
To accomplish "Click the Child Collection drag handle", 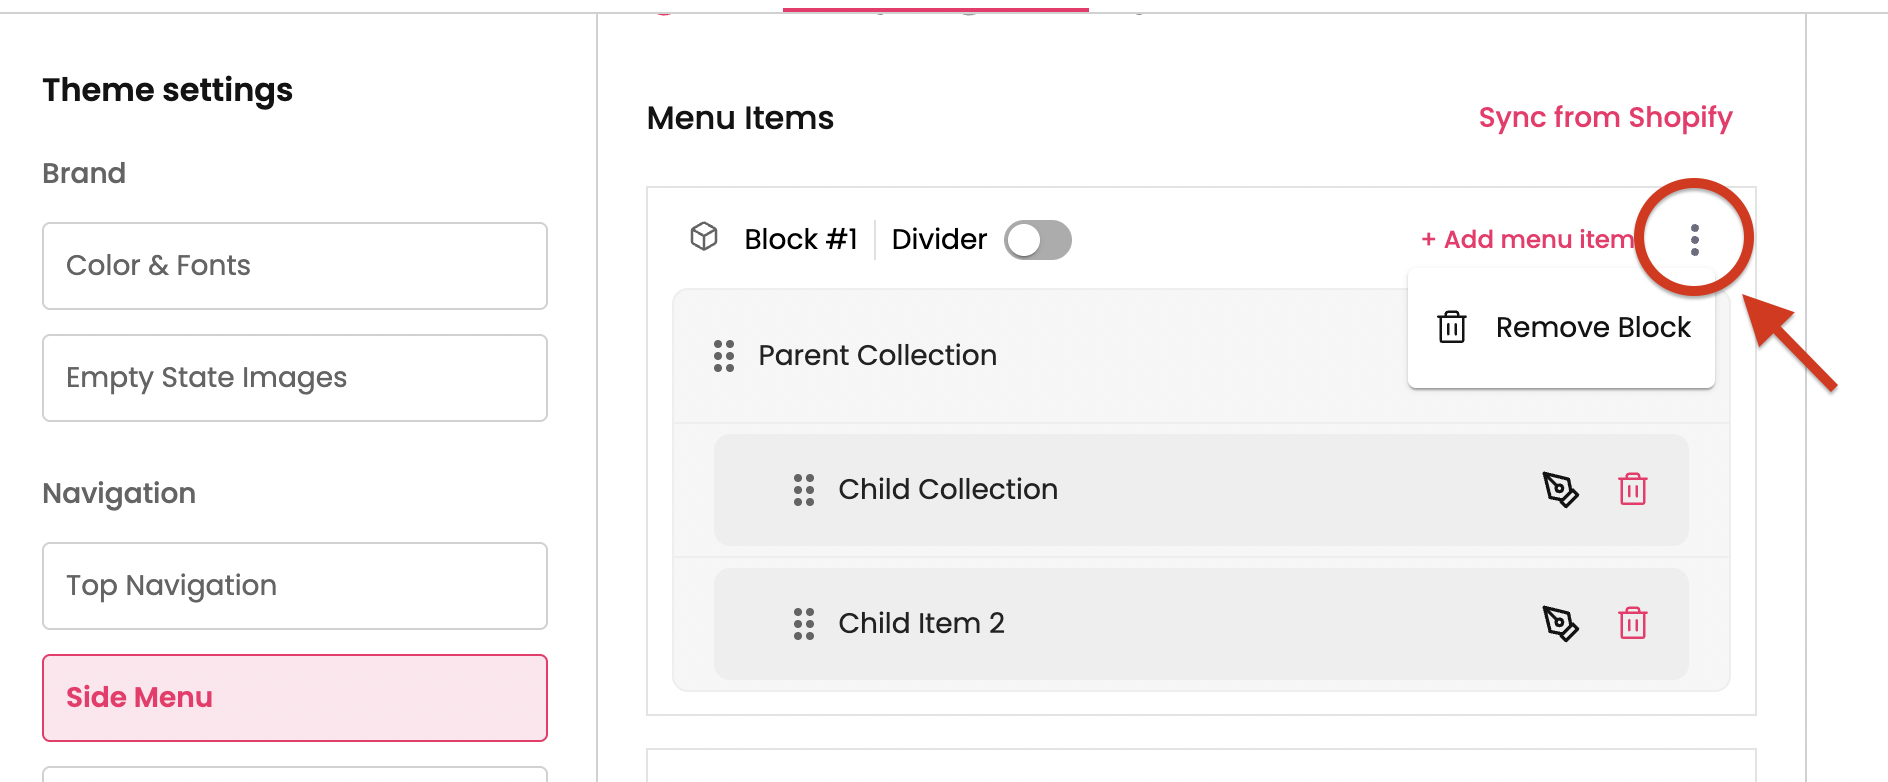I will 804,490.
